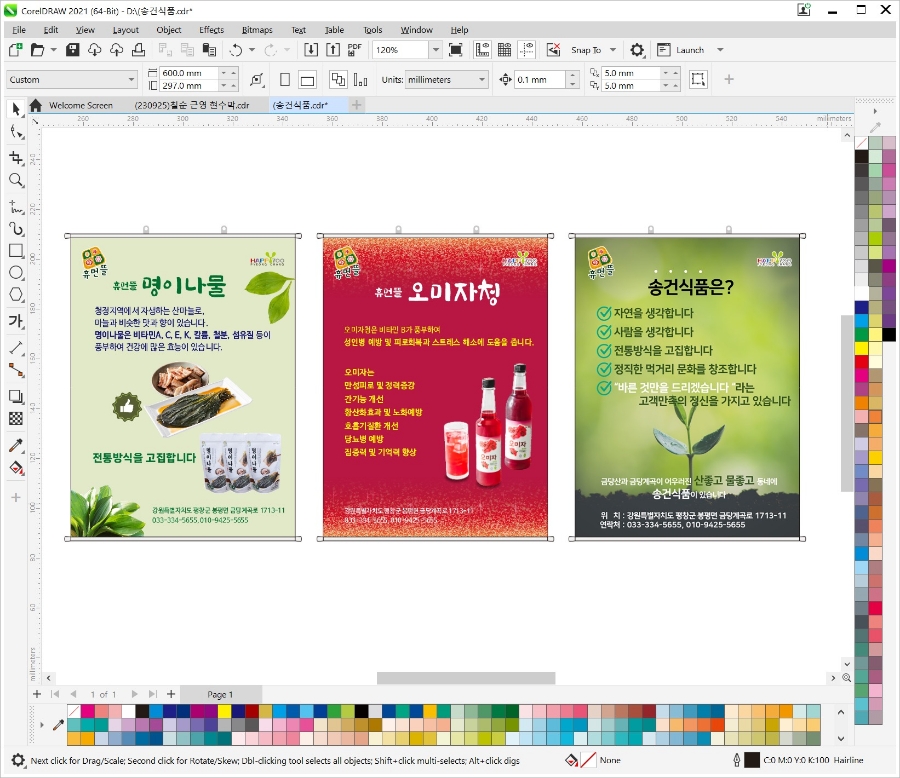
Task: Go to next page arrow
Action: click(134, 694)
